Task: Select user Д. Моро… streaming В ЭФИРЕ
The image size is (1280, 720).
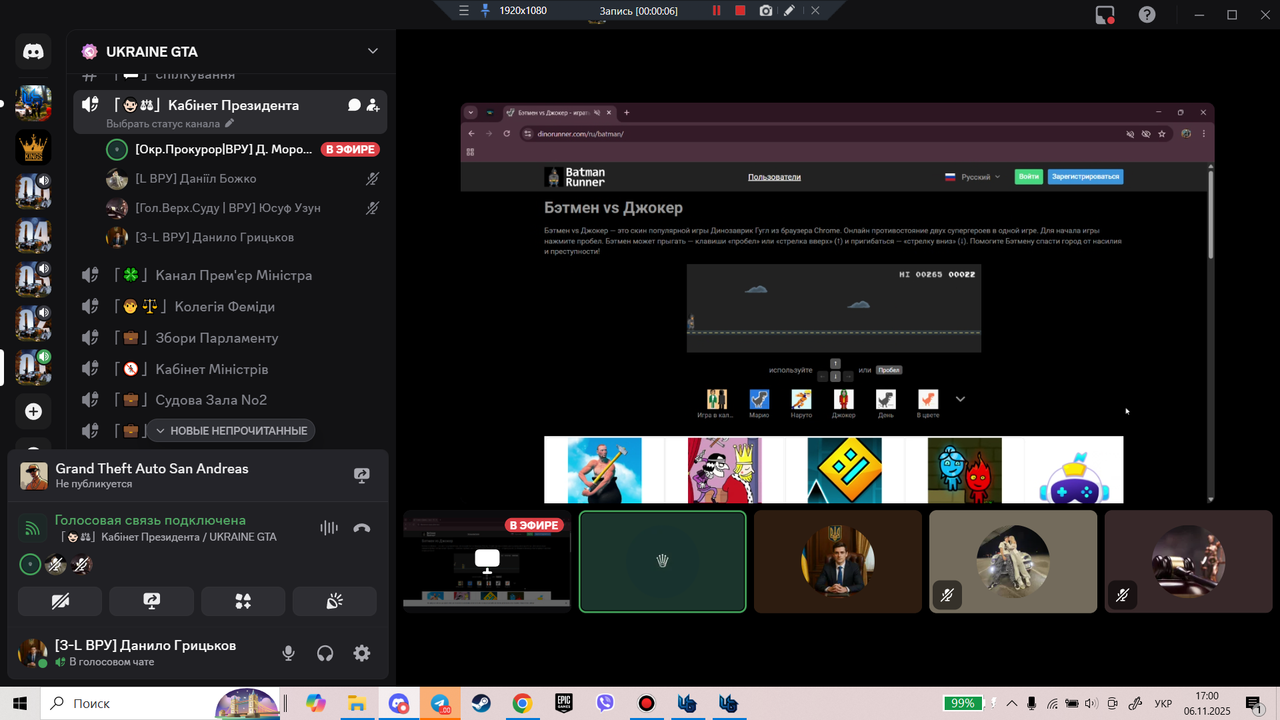Action: [x=243, y=149]
